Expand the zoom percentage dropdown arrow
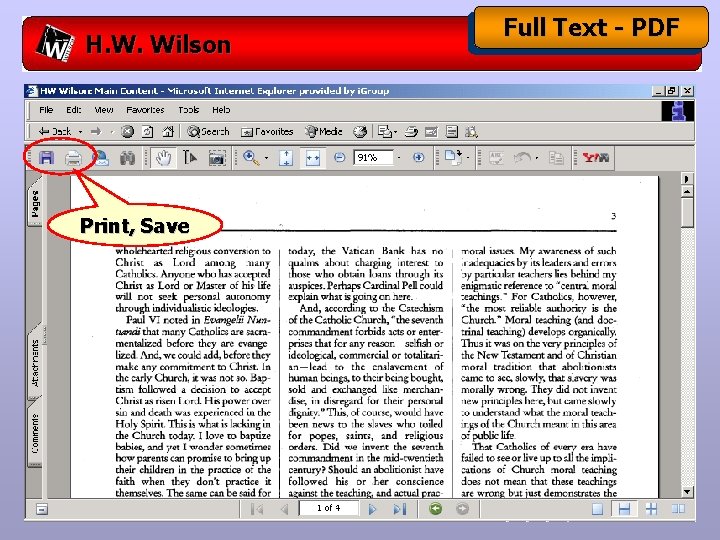720x540 pixels. tap(399, 158)
